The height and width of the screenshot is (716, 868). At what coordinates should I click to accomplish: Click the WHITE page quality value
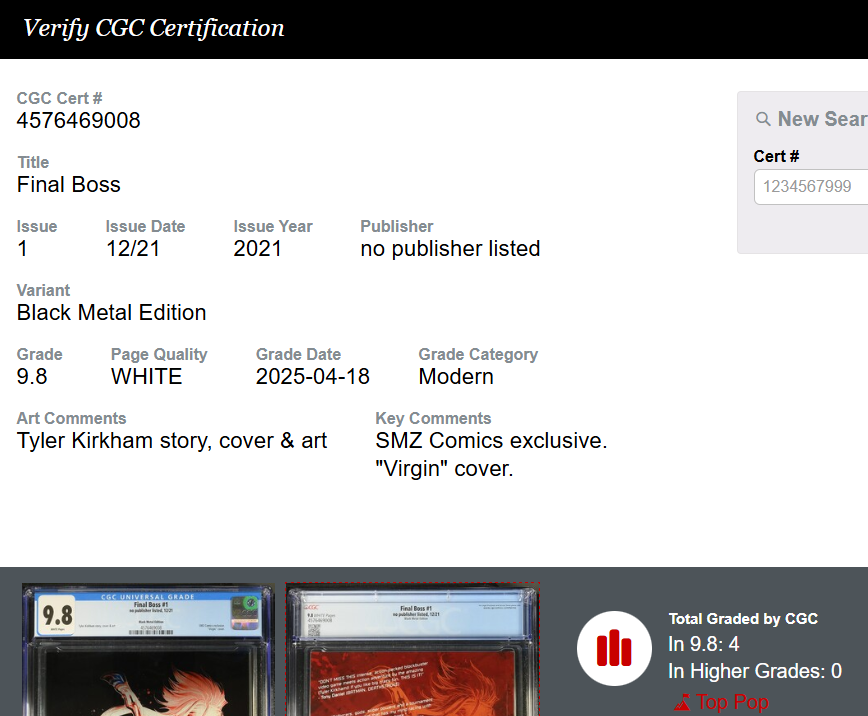(147, 377)
